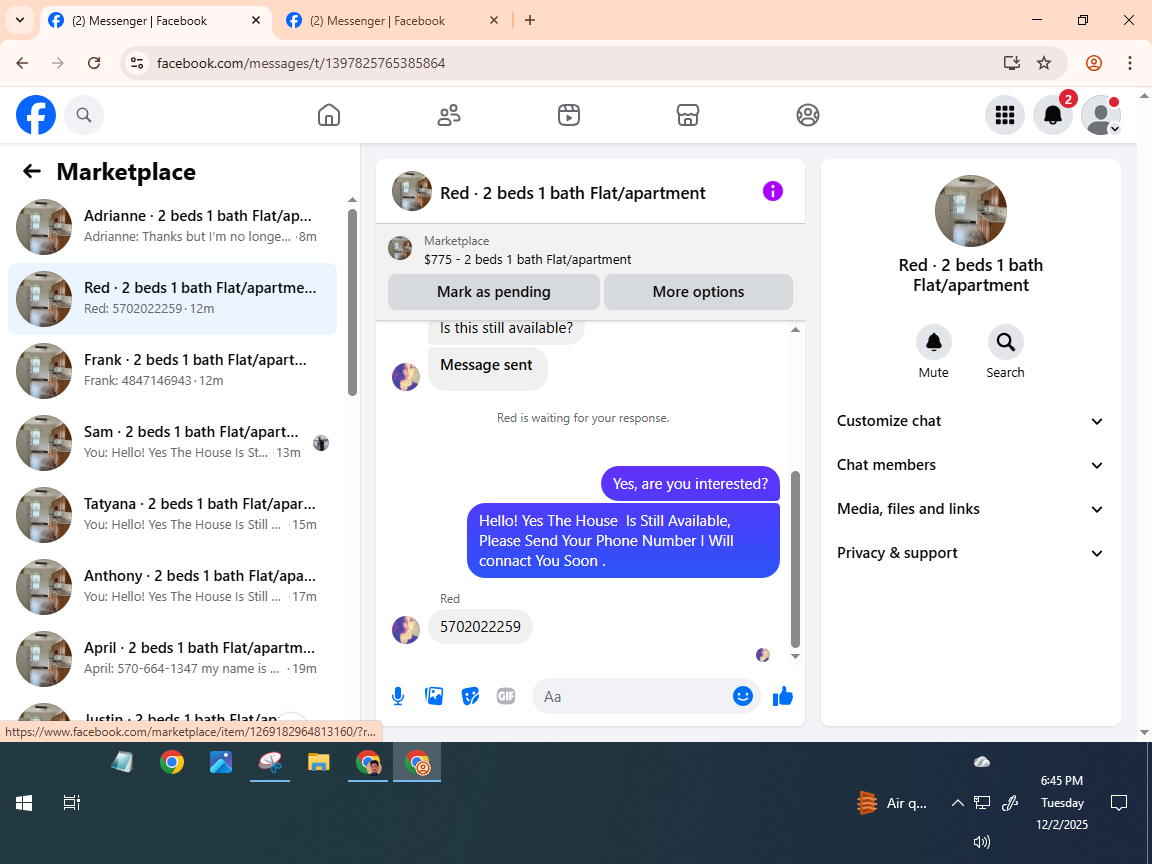The image size is (1152, 864).
Task: View site information icon in address bar
Action: (137, 63)
